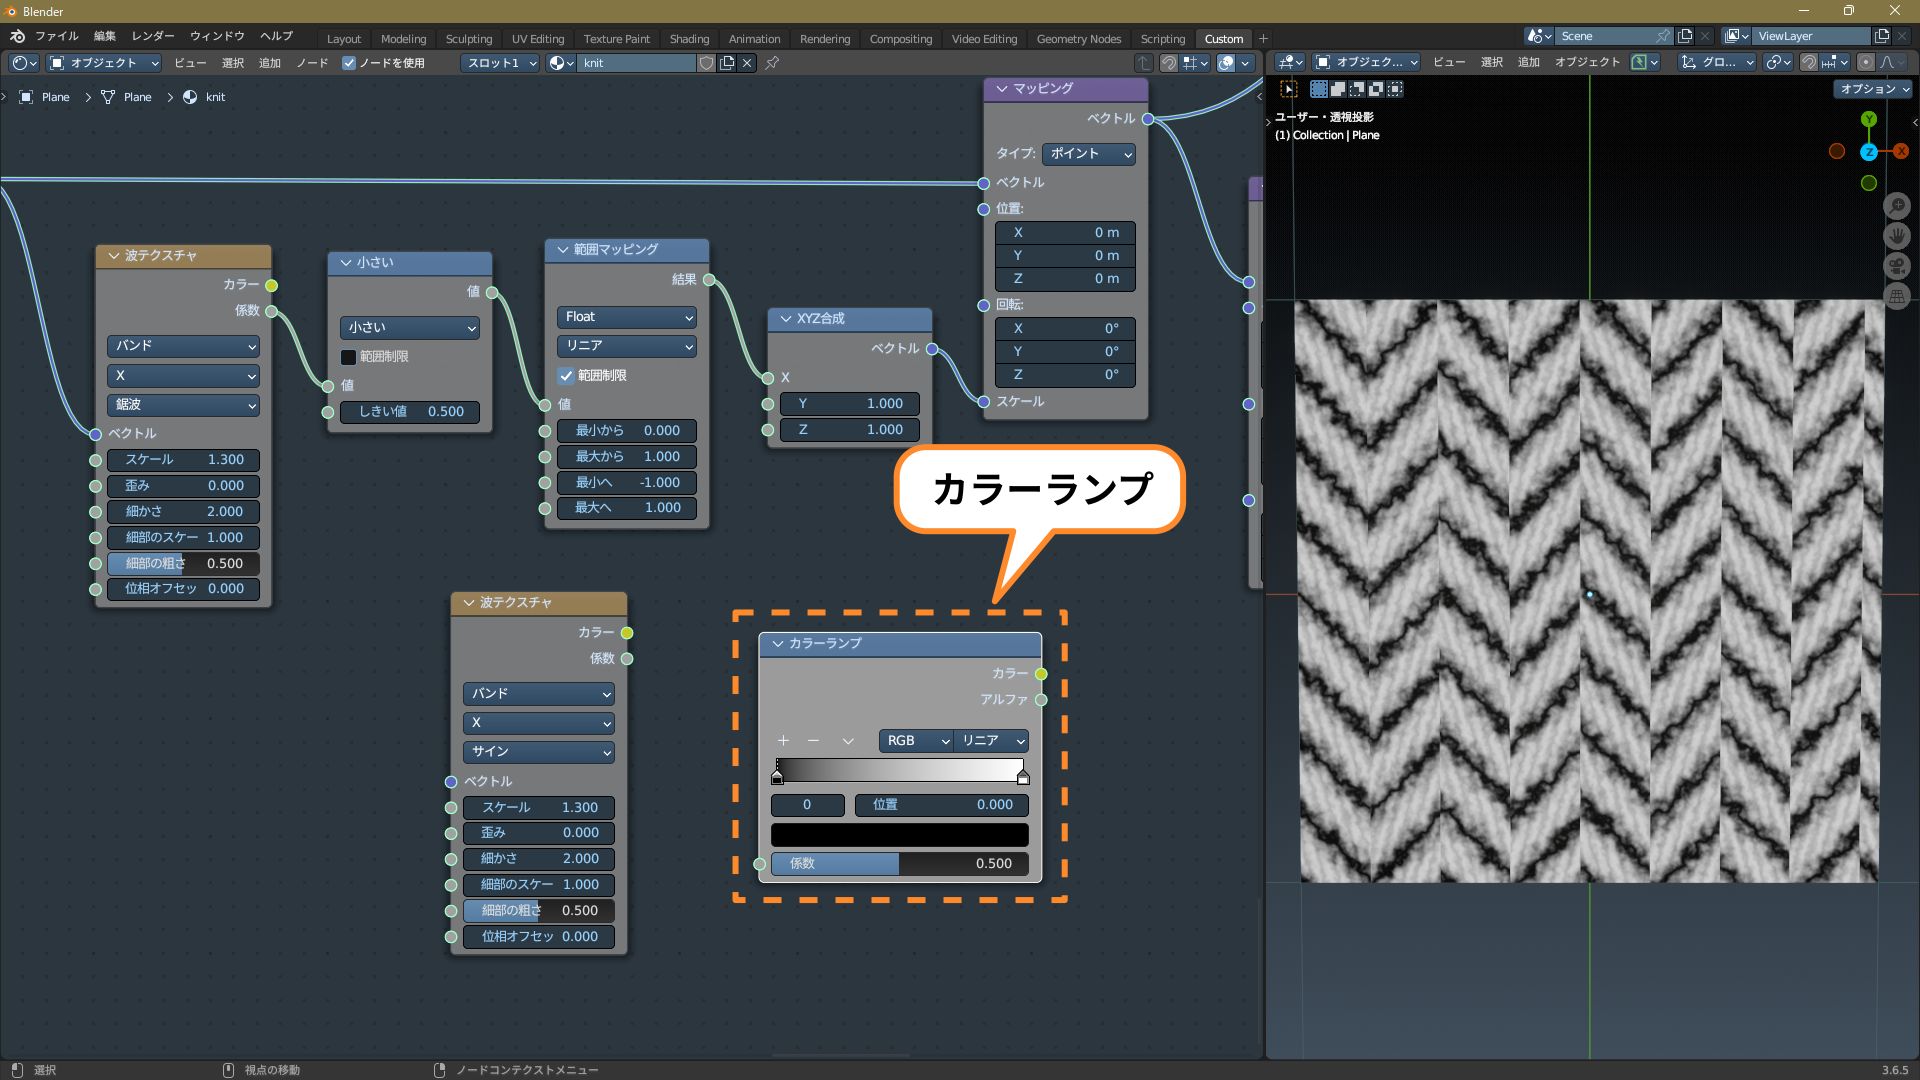Switch to the Shading workspace tab

pyautogui.click(x=688, y=39)
